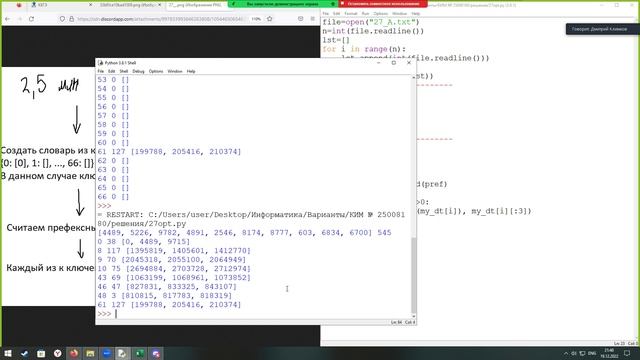Click the Shell scrollbar down arrow
This screenshot has height=360, width=640.
click(413, 316)
